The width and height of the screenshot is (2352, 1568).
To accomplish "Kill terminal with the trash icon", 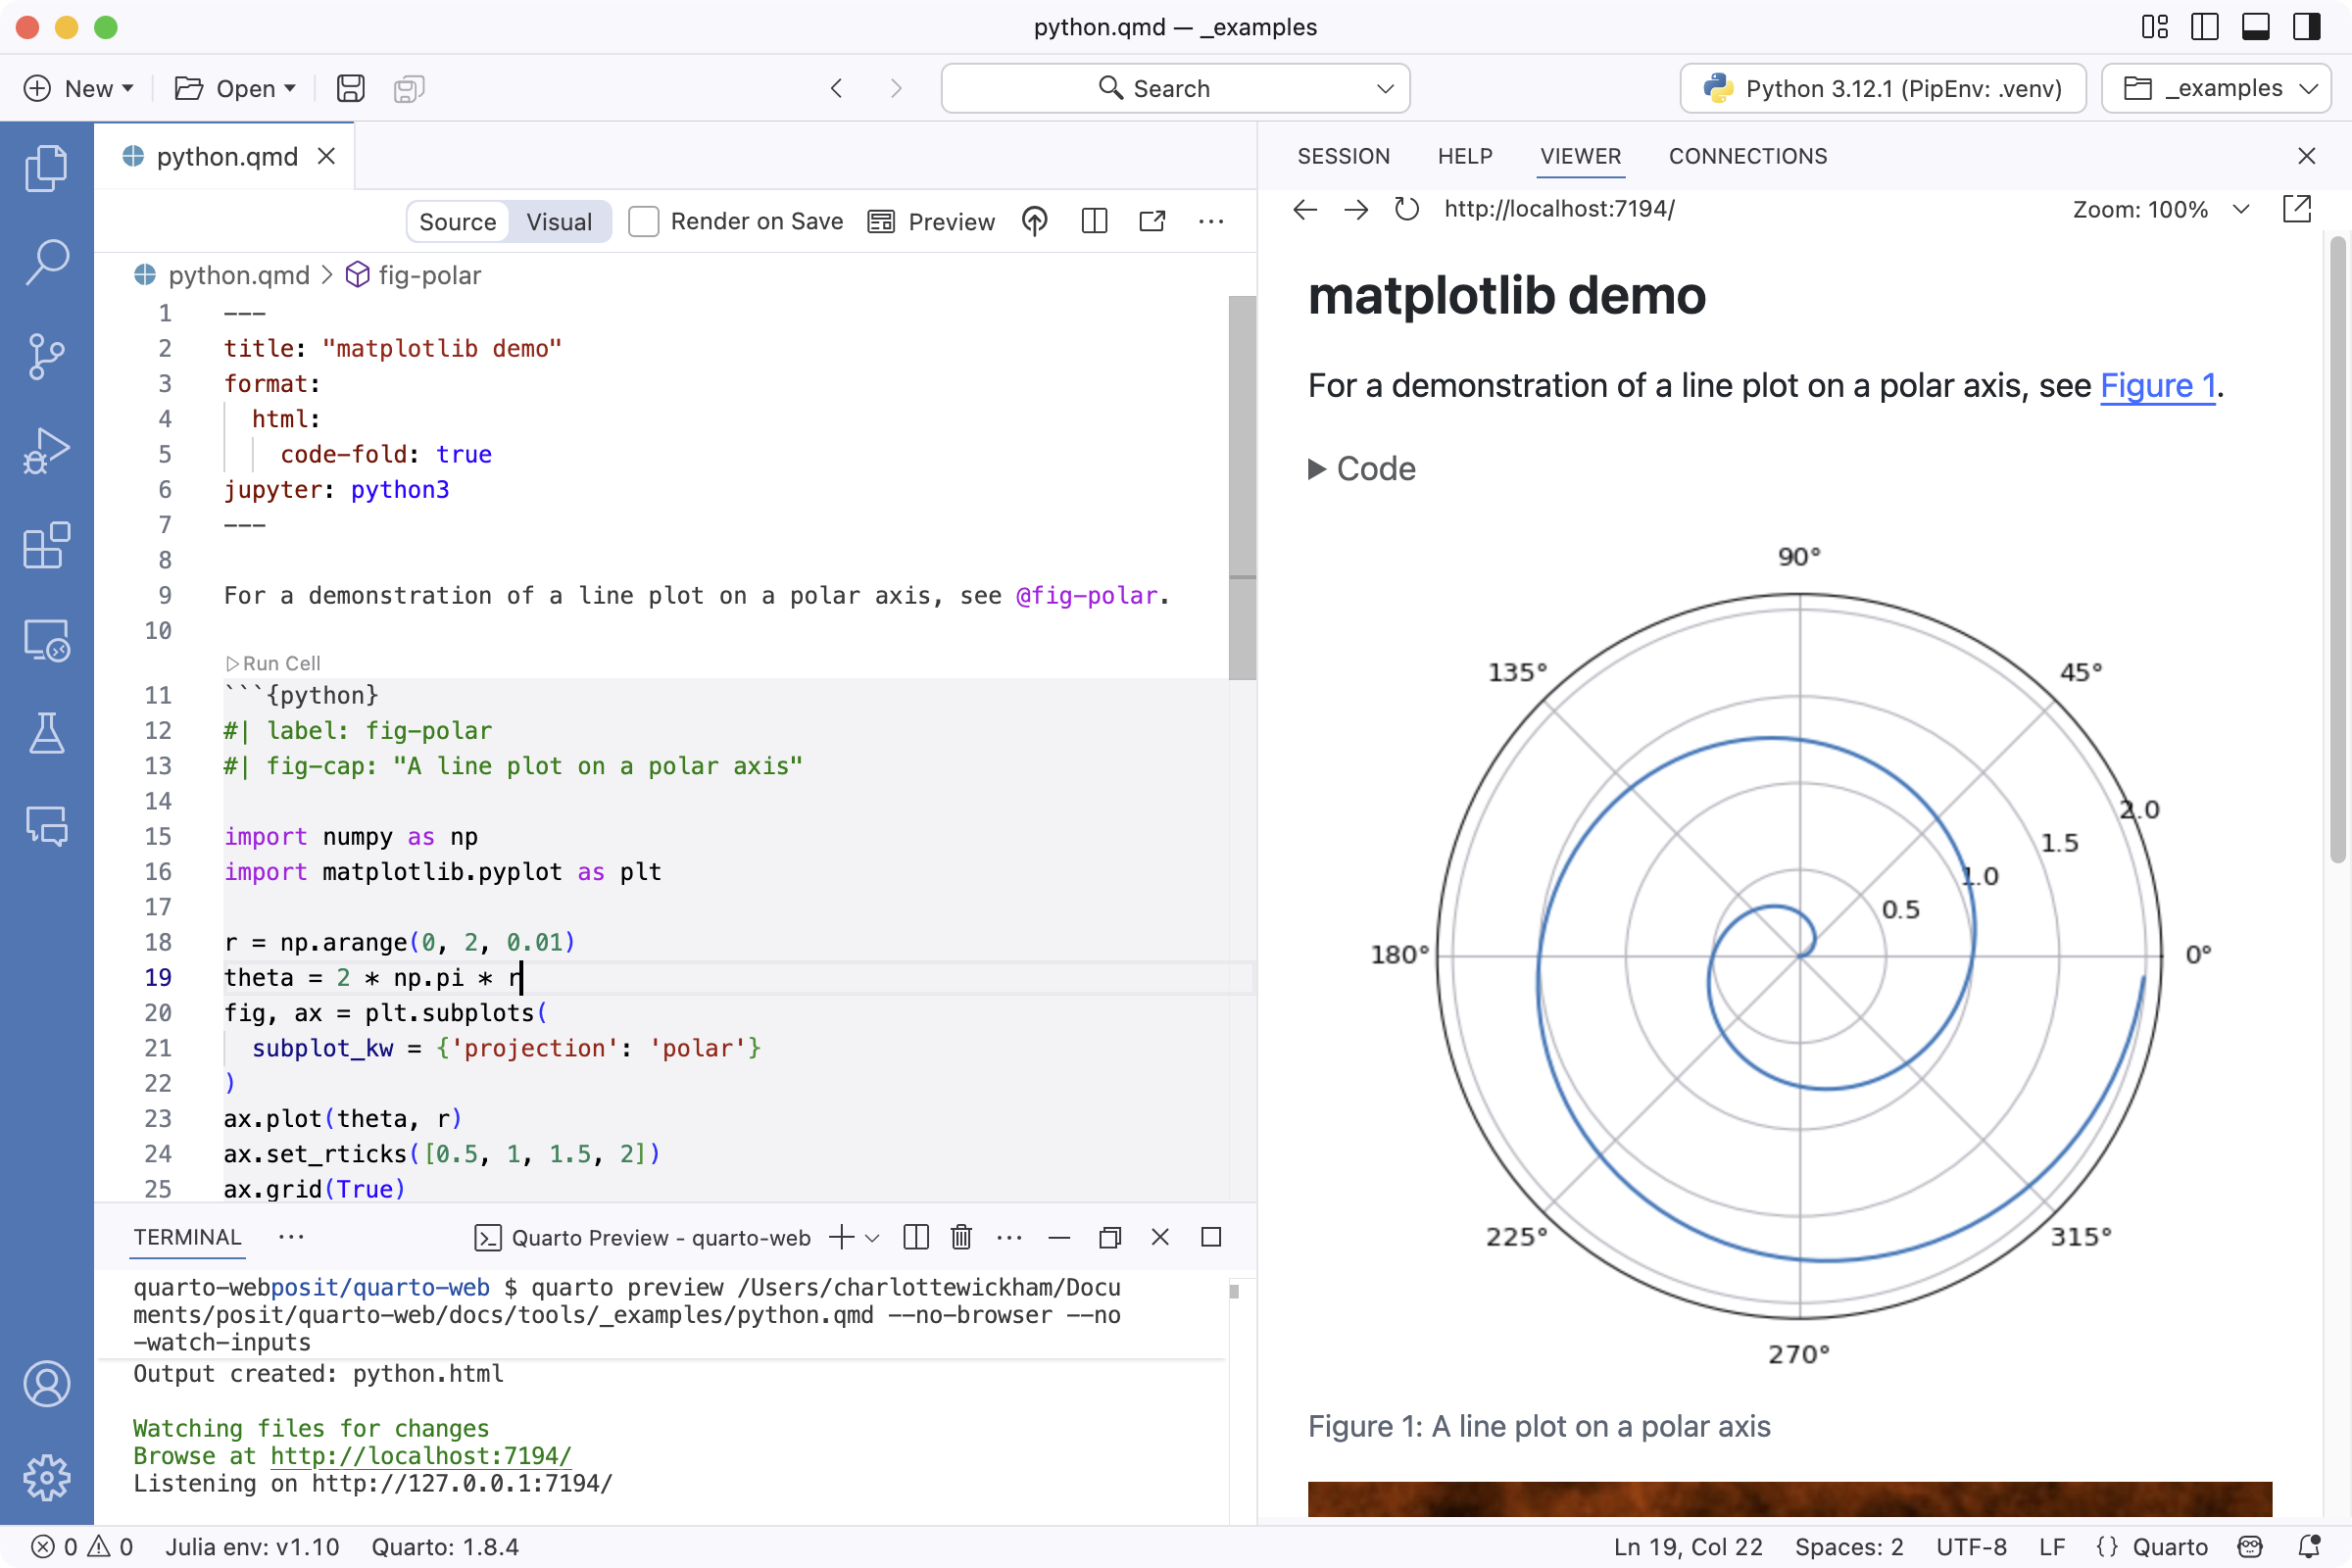I will click(x=961, y=1238).
